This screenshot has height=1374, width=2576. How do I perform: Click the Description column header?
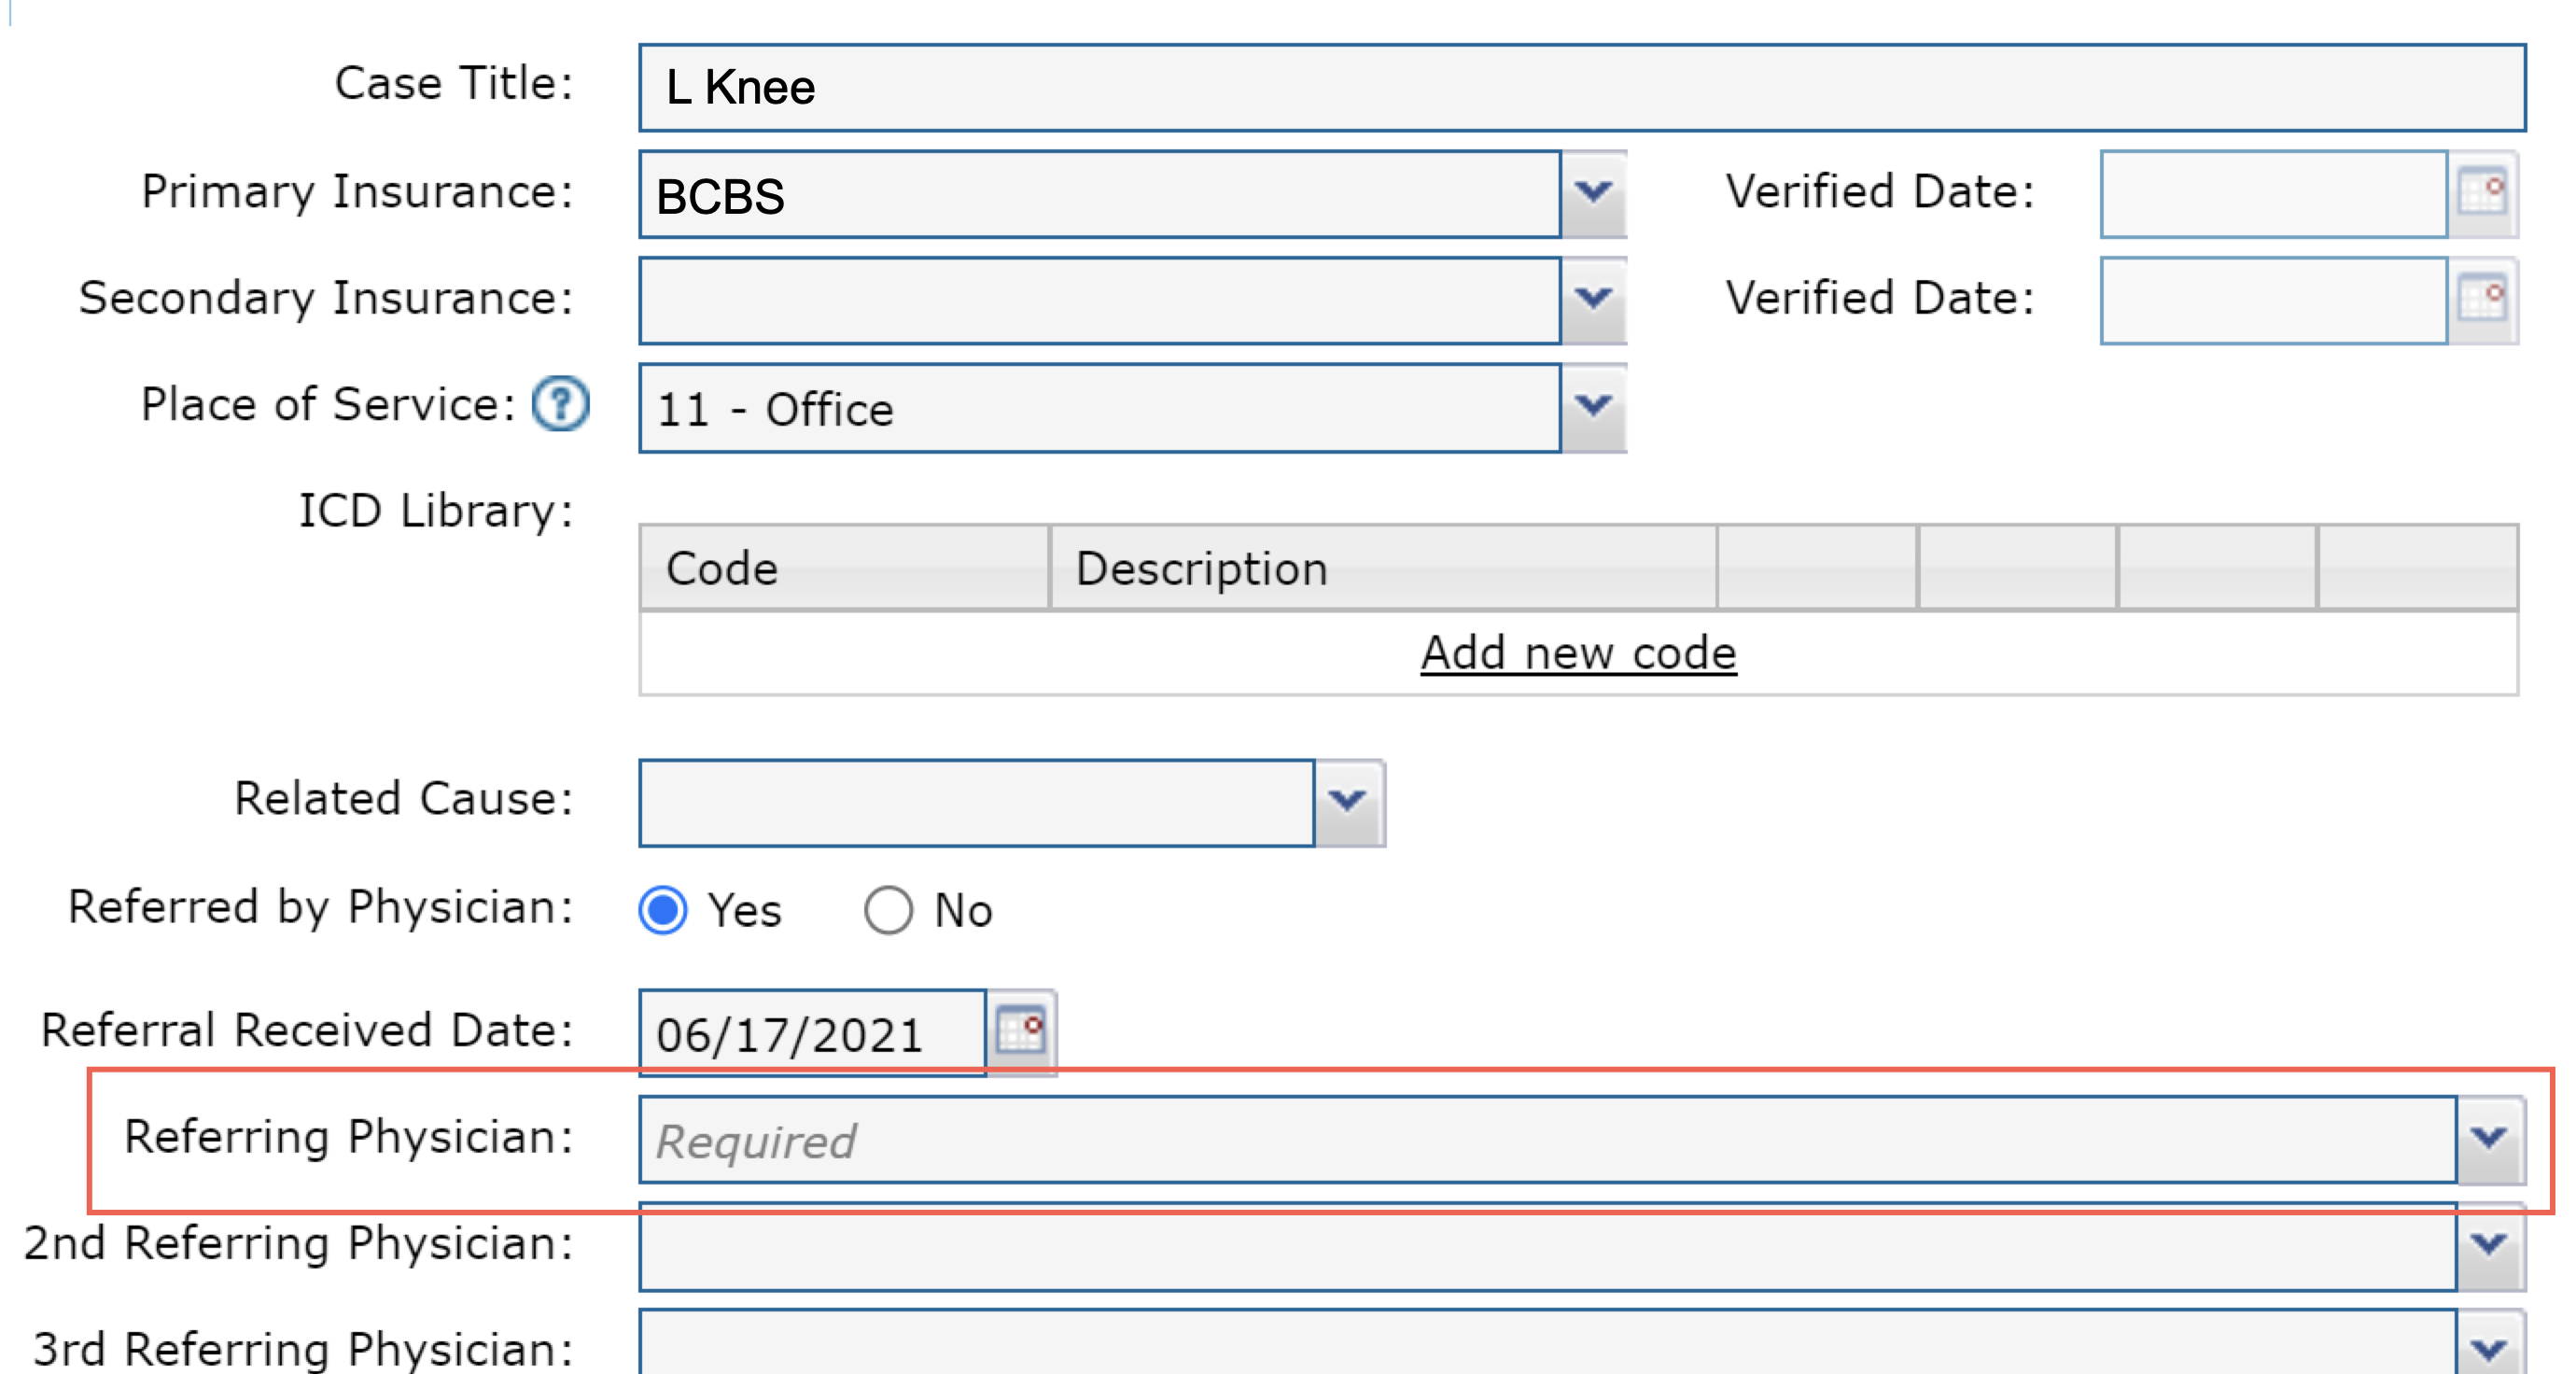(x=1382, y=568)
